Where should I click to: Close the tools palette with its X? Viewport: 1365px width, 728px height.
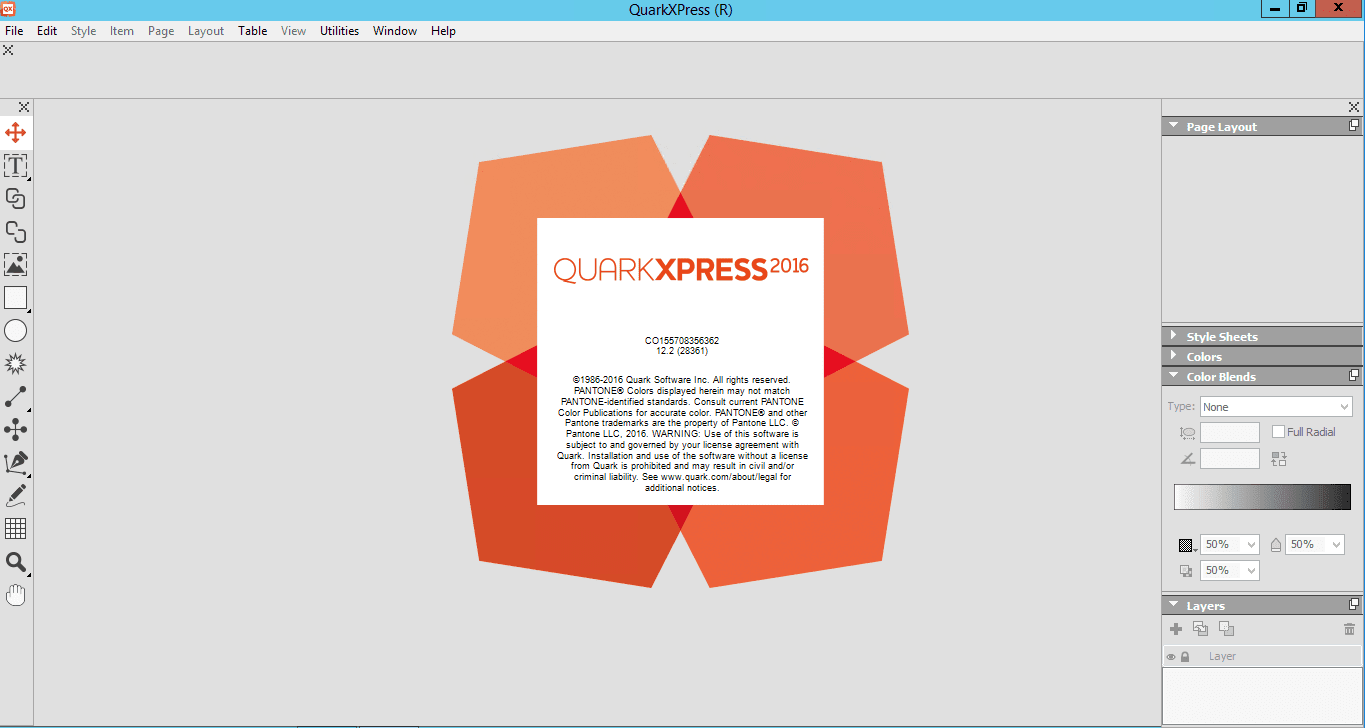tap(24, 107)
